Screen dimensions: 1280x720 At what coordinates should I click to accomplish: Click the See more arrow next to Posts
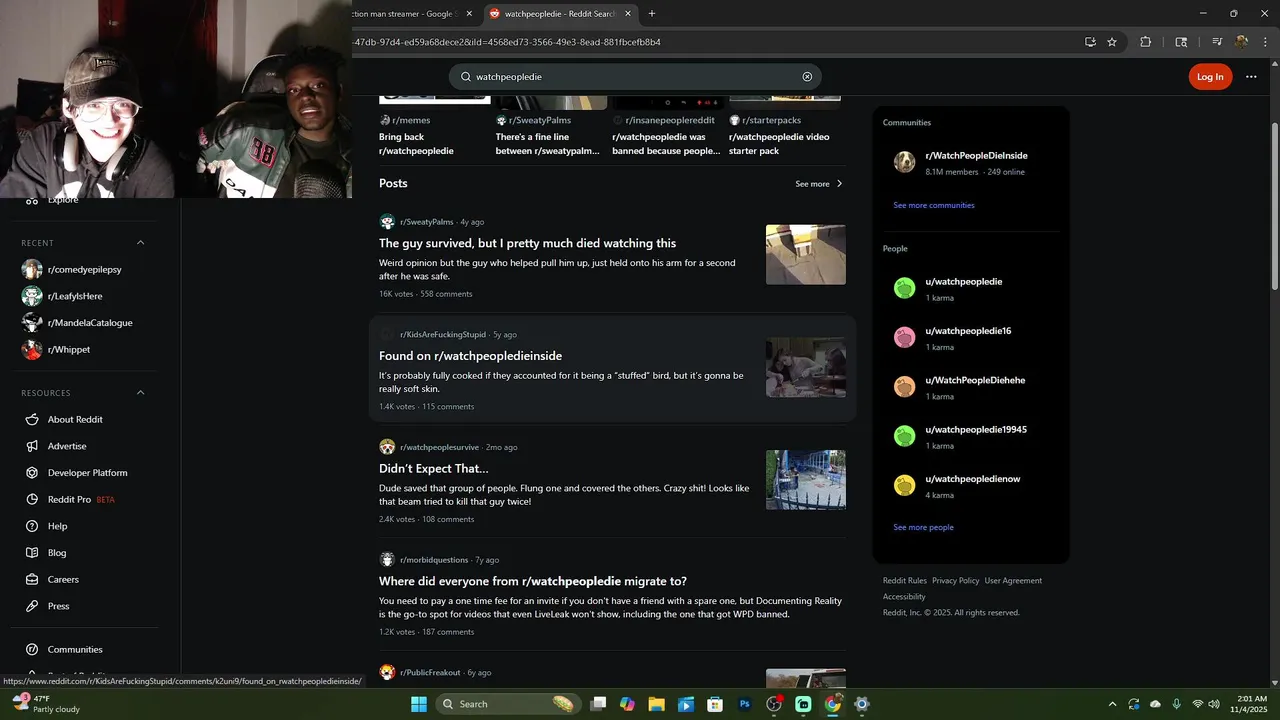[839, 184]
